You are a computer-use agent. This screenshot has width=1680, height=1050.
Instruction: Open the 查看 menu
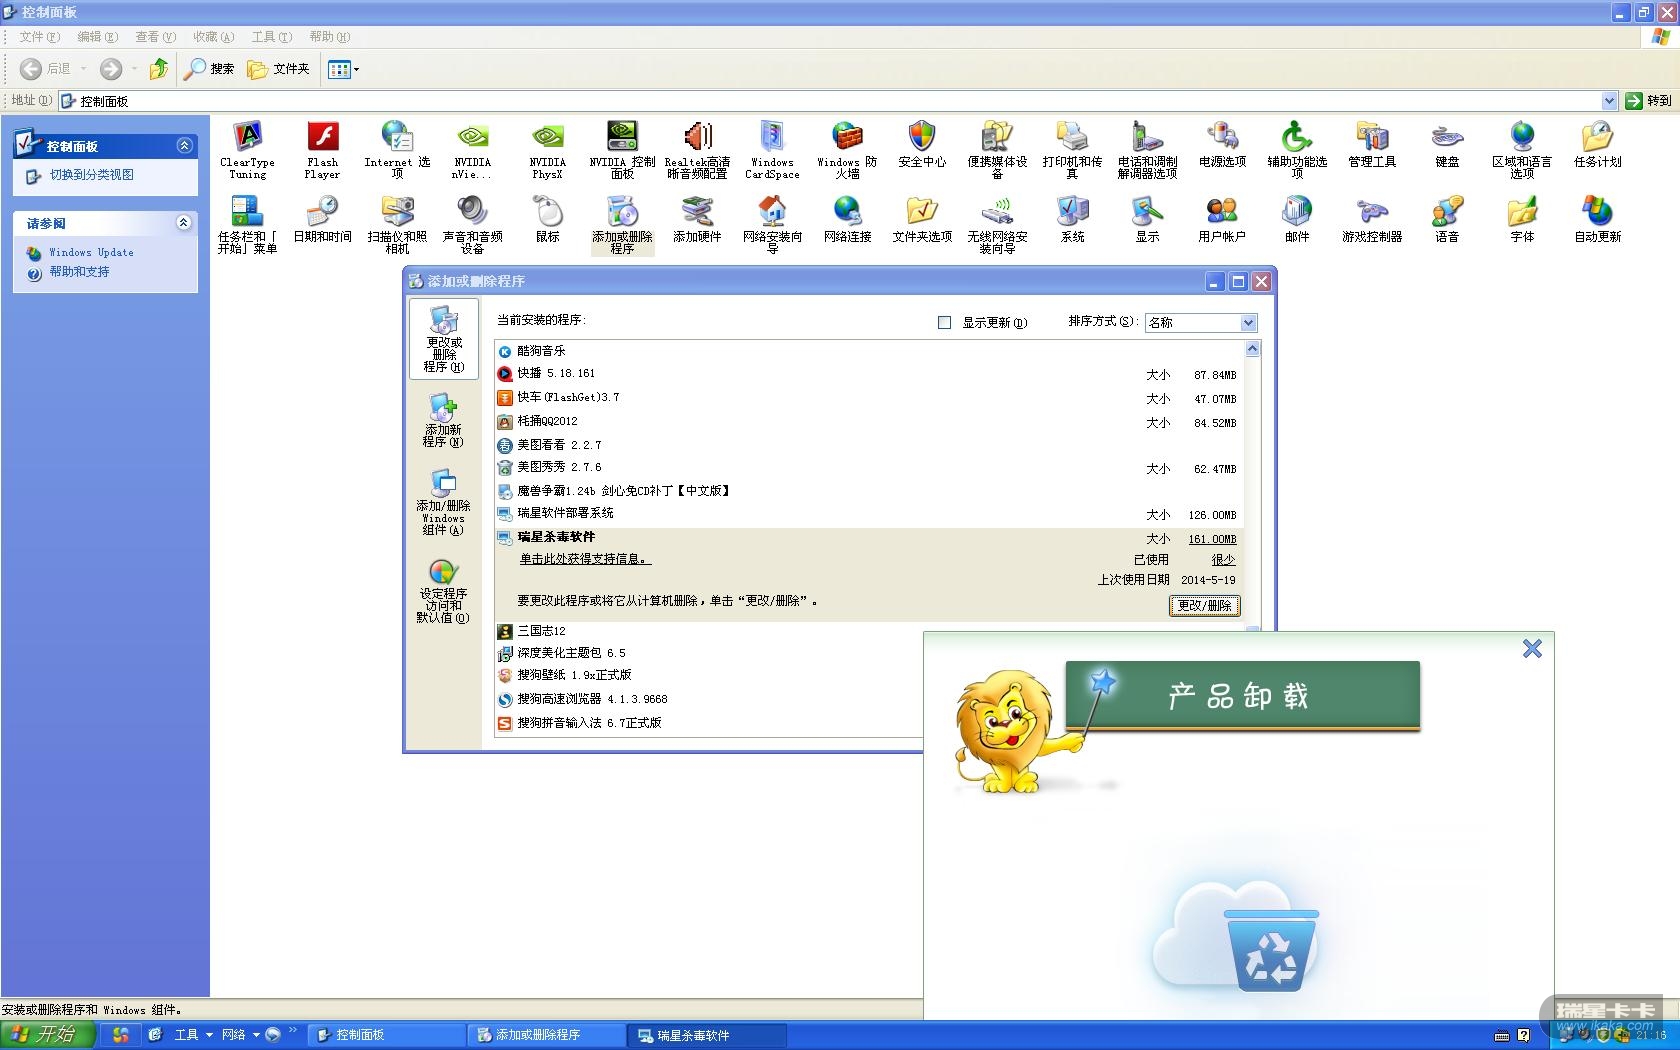[155, 37]
